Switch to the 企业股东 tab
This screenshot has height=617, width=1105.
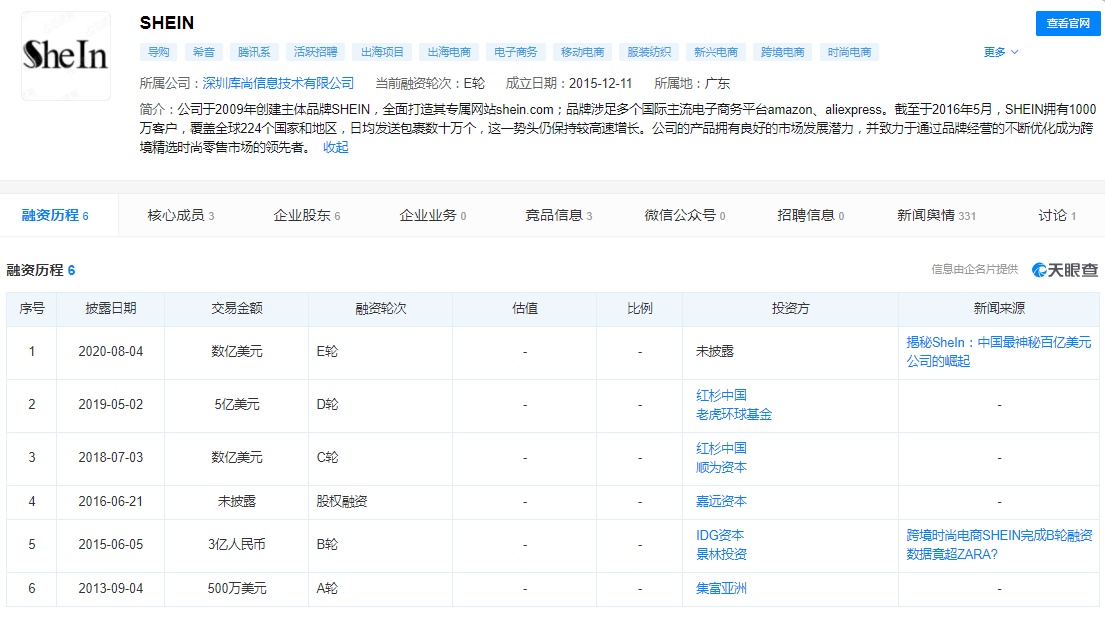307,216
